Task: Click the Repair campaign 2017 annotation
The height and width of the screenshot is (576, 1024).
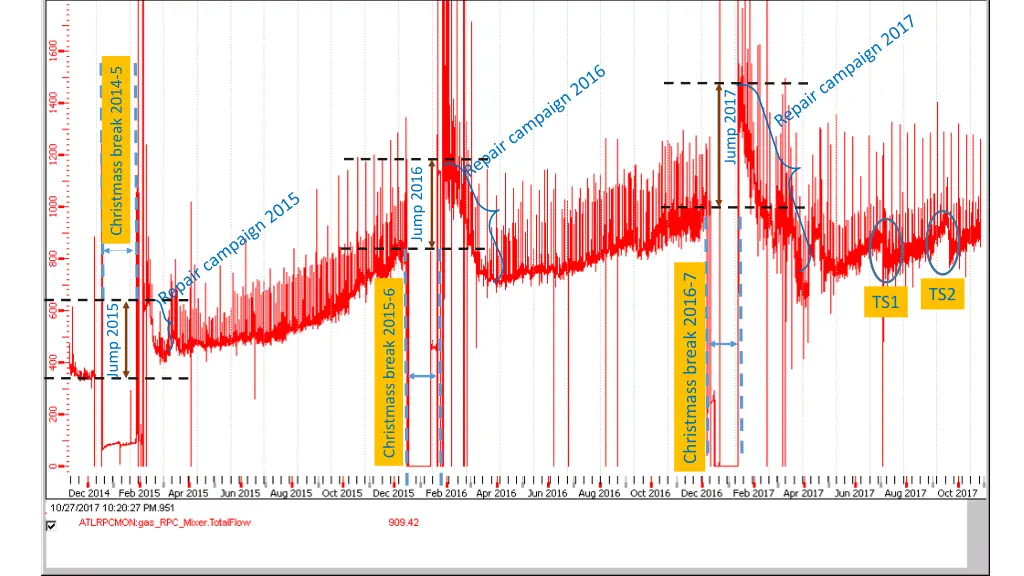Action: coord(846,72)
